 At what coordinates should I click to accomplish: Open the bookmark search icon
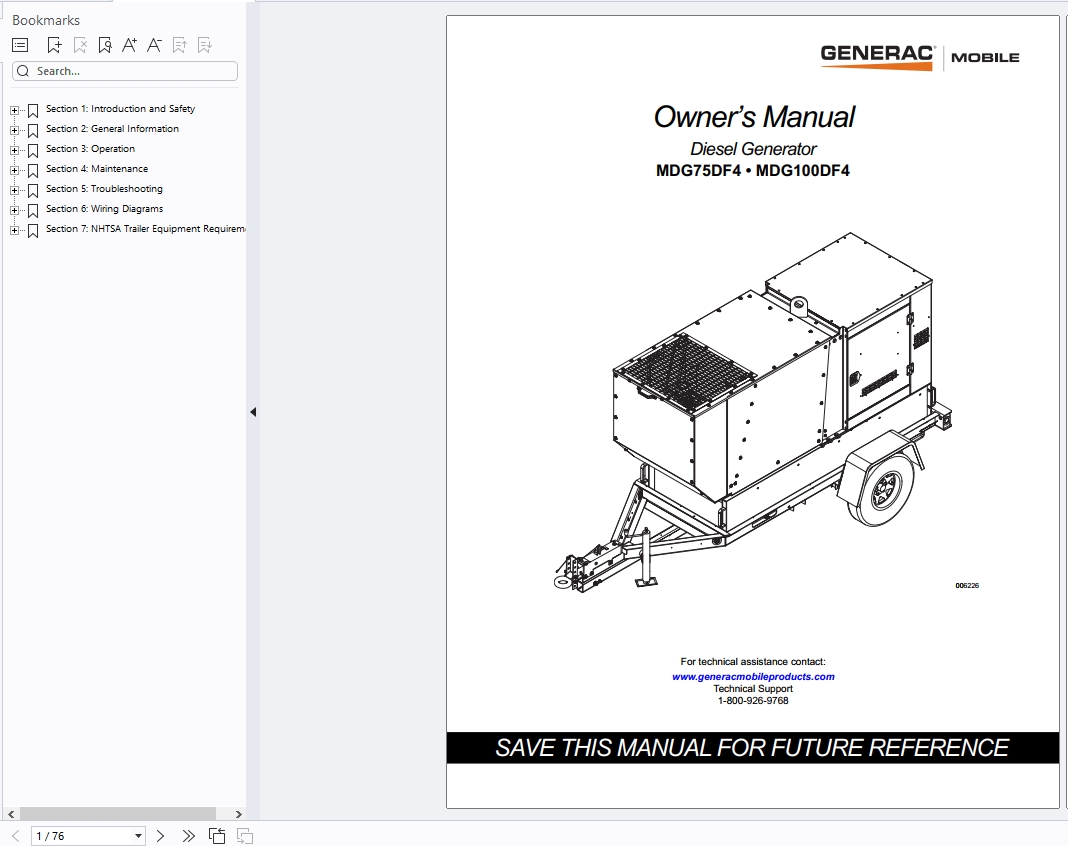coord(104,44)
